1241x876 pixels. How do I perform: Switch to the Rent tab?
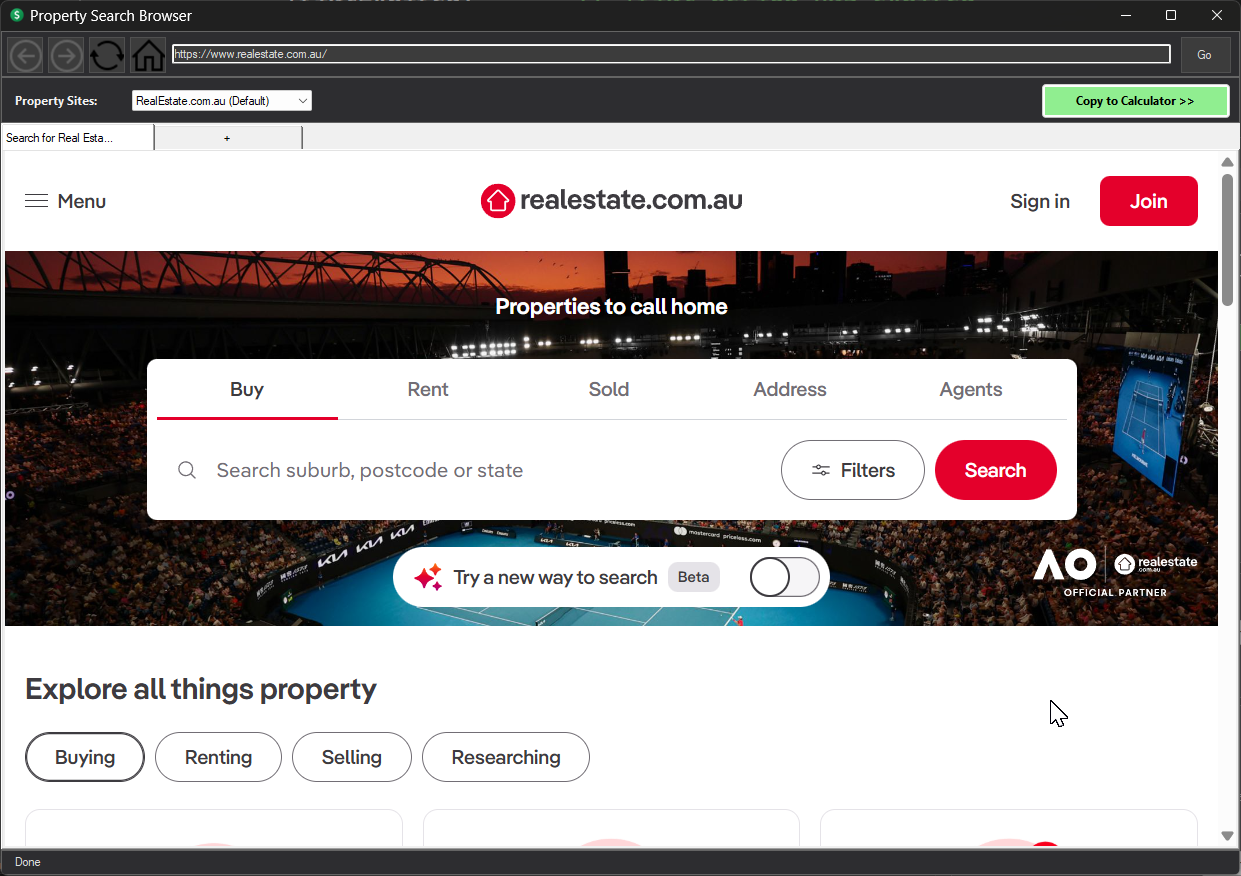427,389
